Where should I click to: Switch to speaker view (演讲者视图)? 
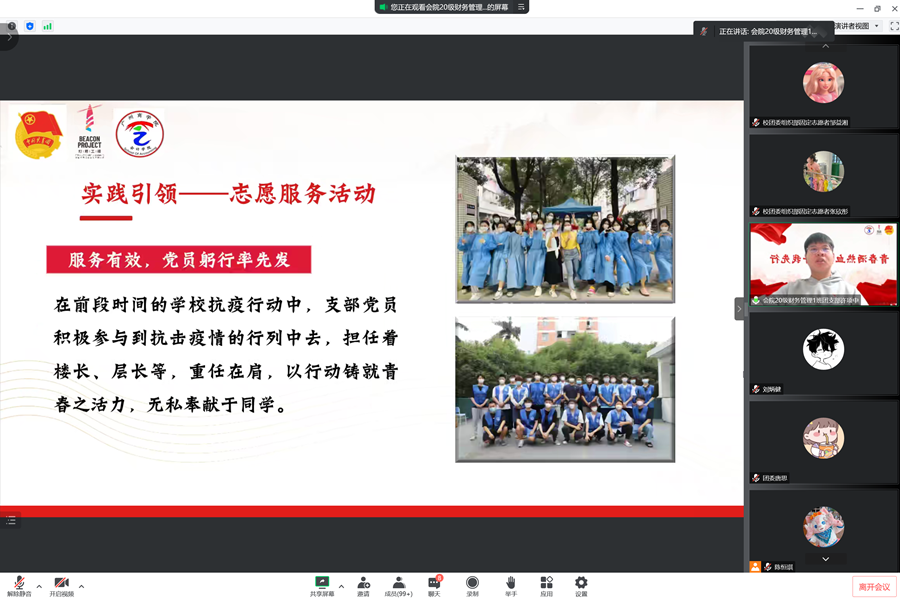(x=851, y=25)
